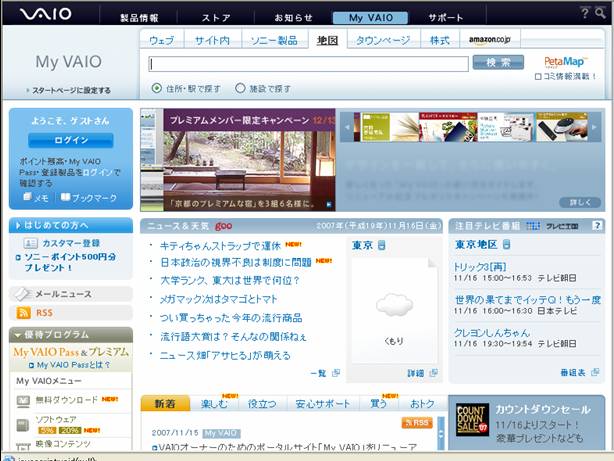The height and width of the screenshot is (461, 614).
Task: Click the VAIO logo in the header
Action: 45,14
